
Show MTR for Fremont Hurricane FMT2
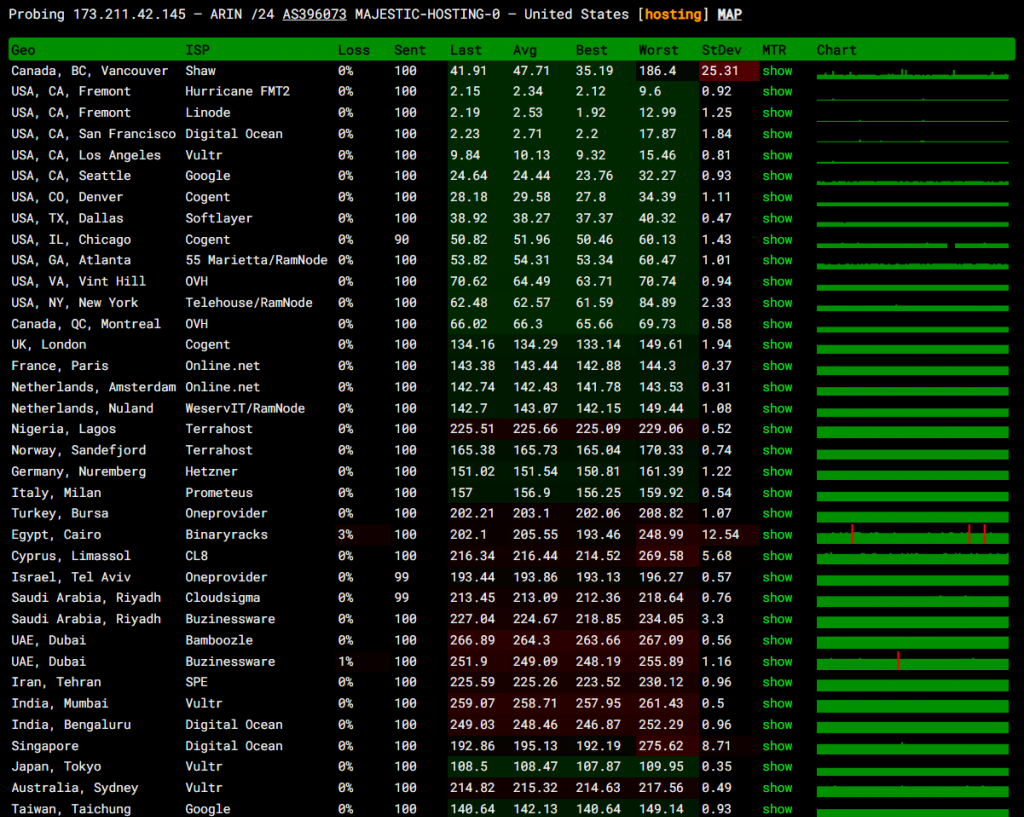coord(777,91)
